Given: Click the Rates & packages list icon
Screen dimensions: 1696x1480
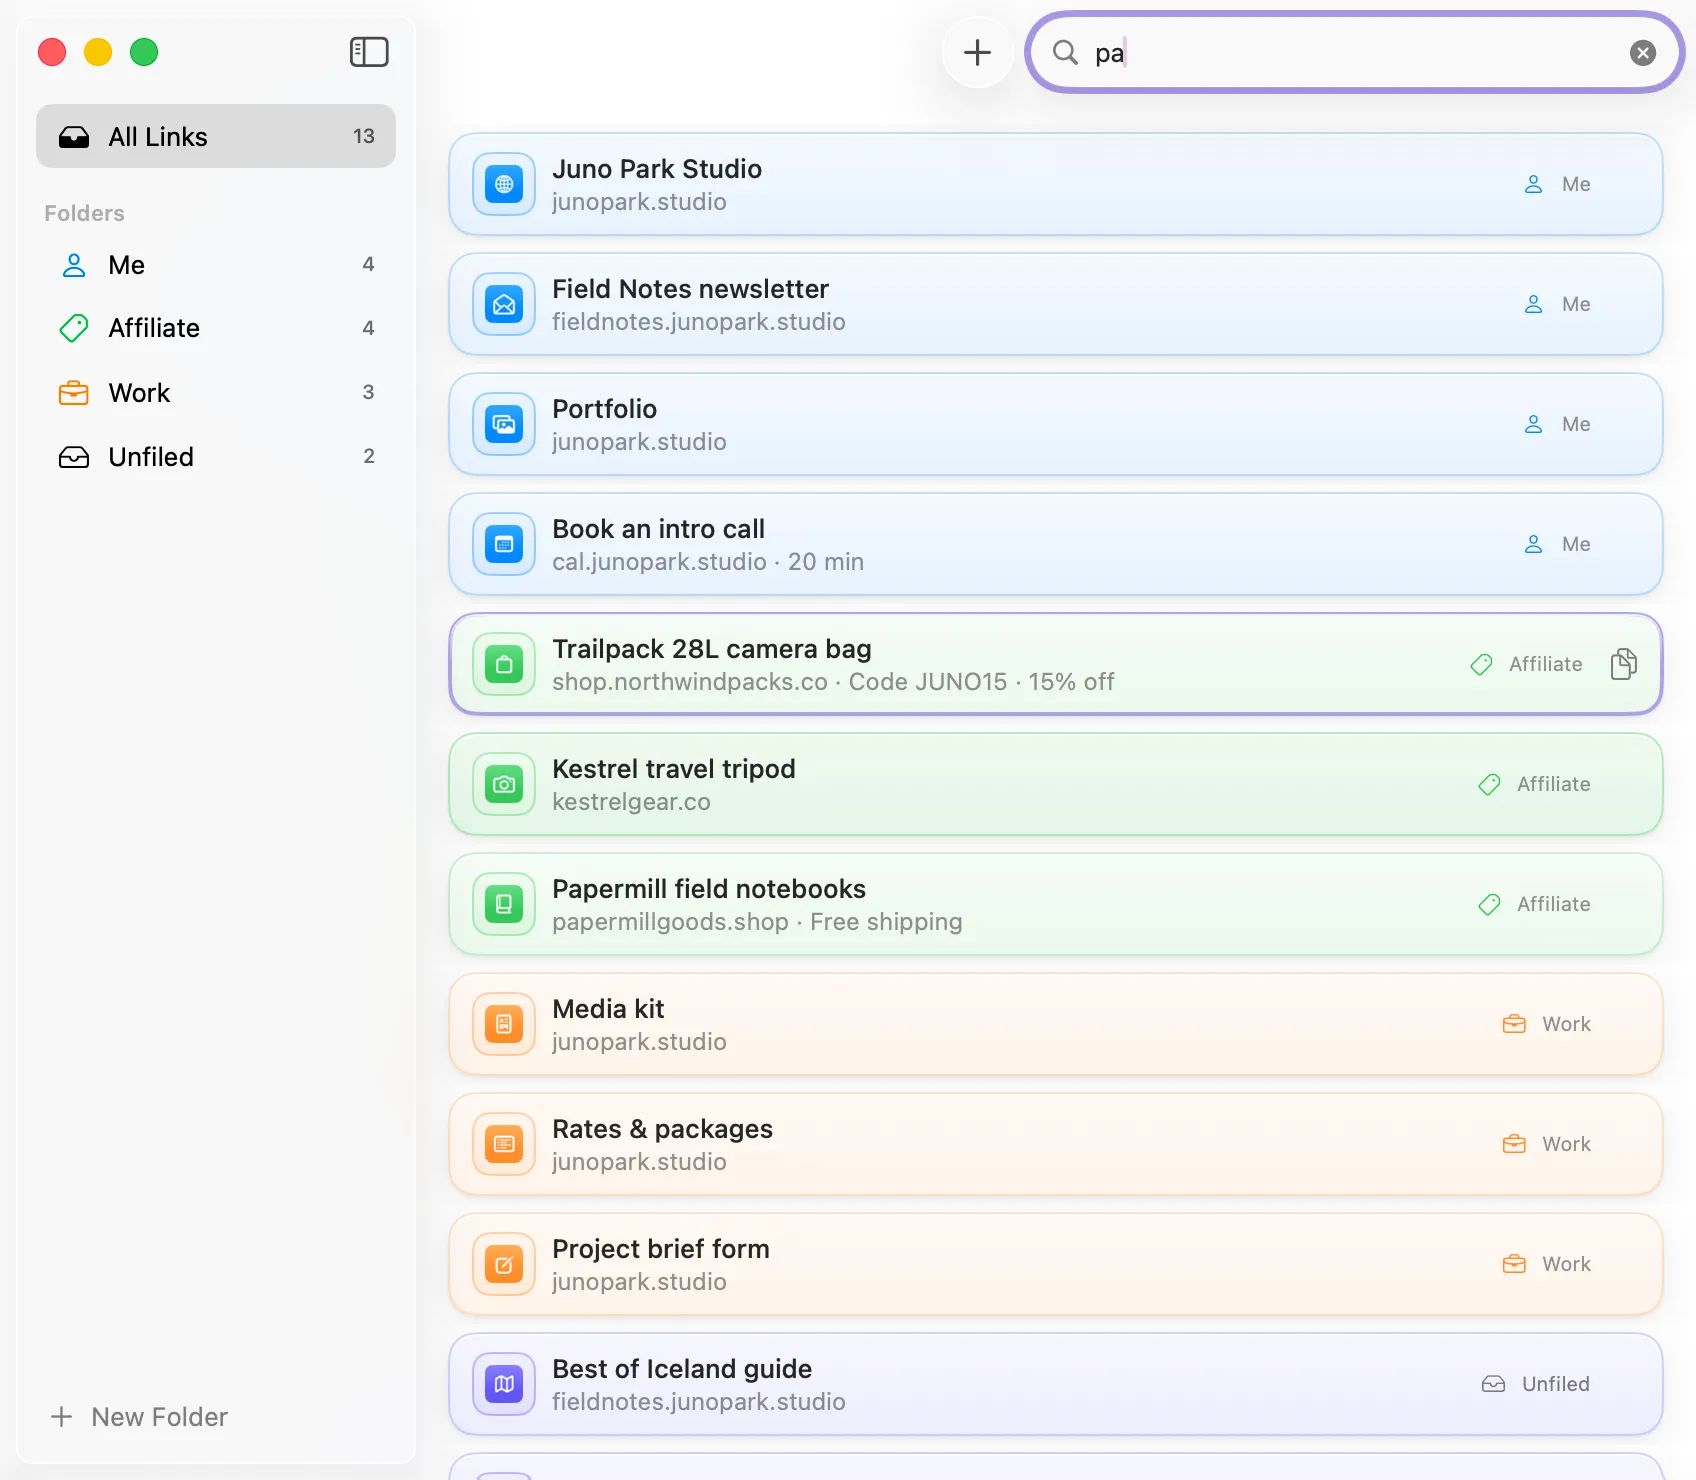Looking at the screenshot, I should 504,1144.
